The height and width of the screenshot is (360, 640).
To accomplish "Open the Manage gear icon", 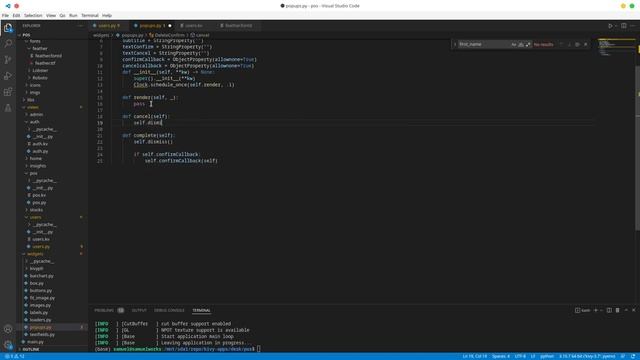I will (8, 345).
